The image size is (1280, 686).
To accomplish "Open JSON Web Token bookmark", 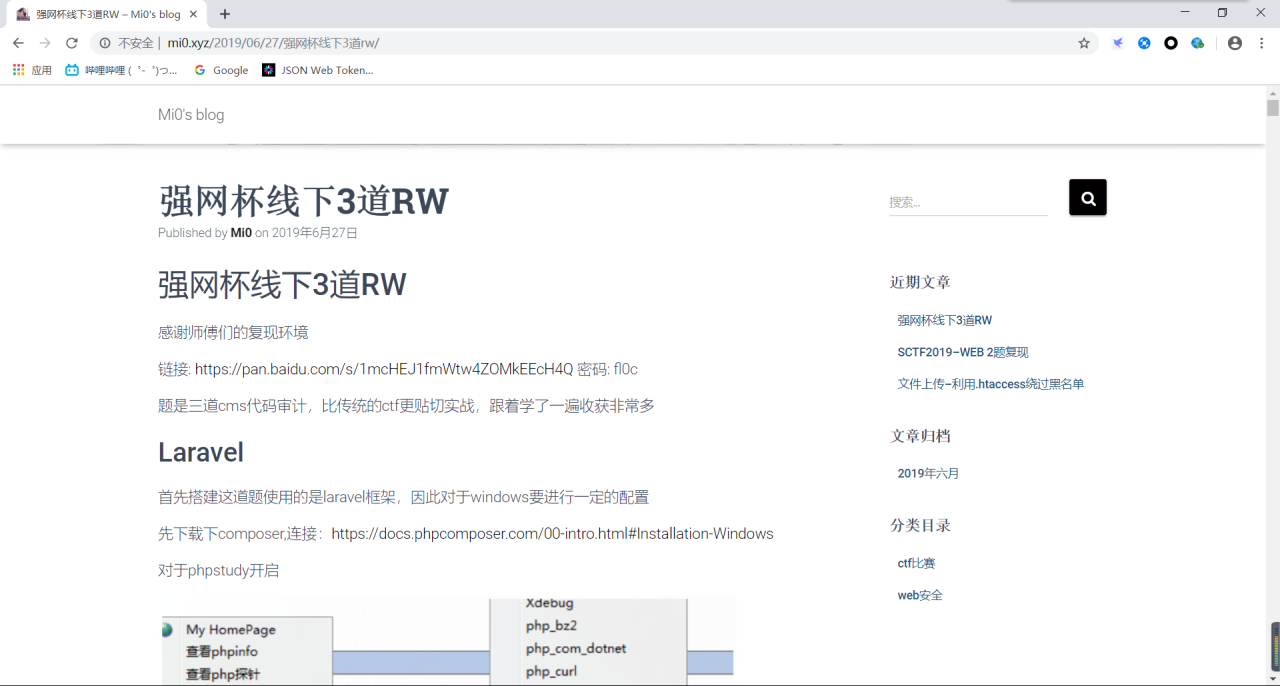I will tap(318, 70).
